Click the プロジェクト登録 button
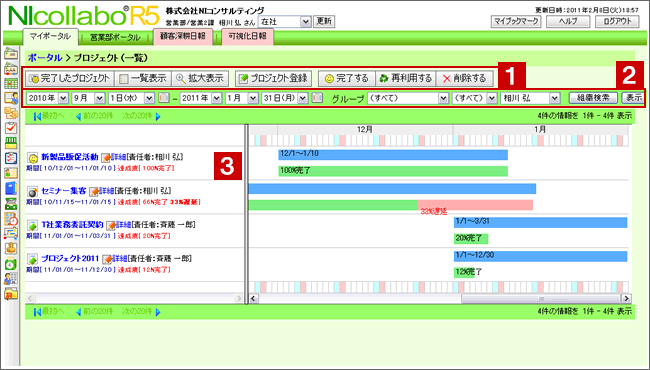The height and width of the screenshot is (370, 650). [x=273, y=78]
